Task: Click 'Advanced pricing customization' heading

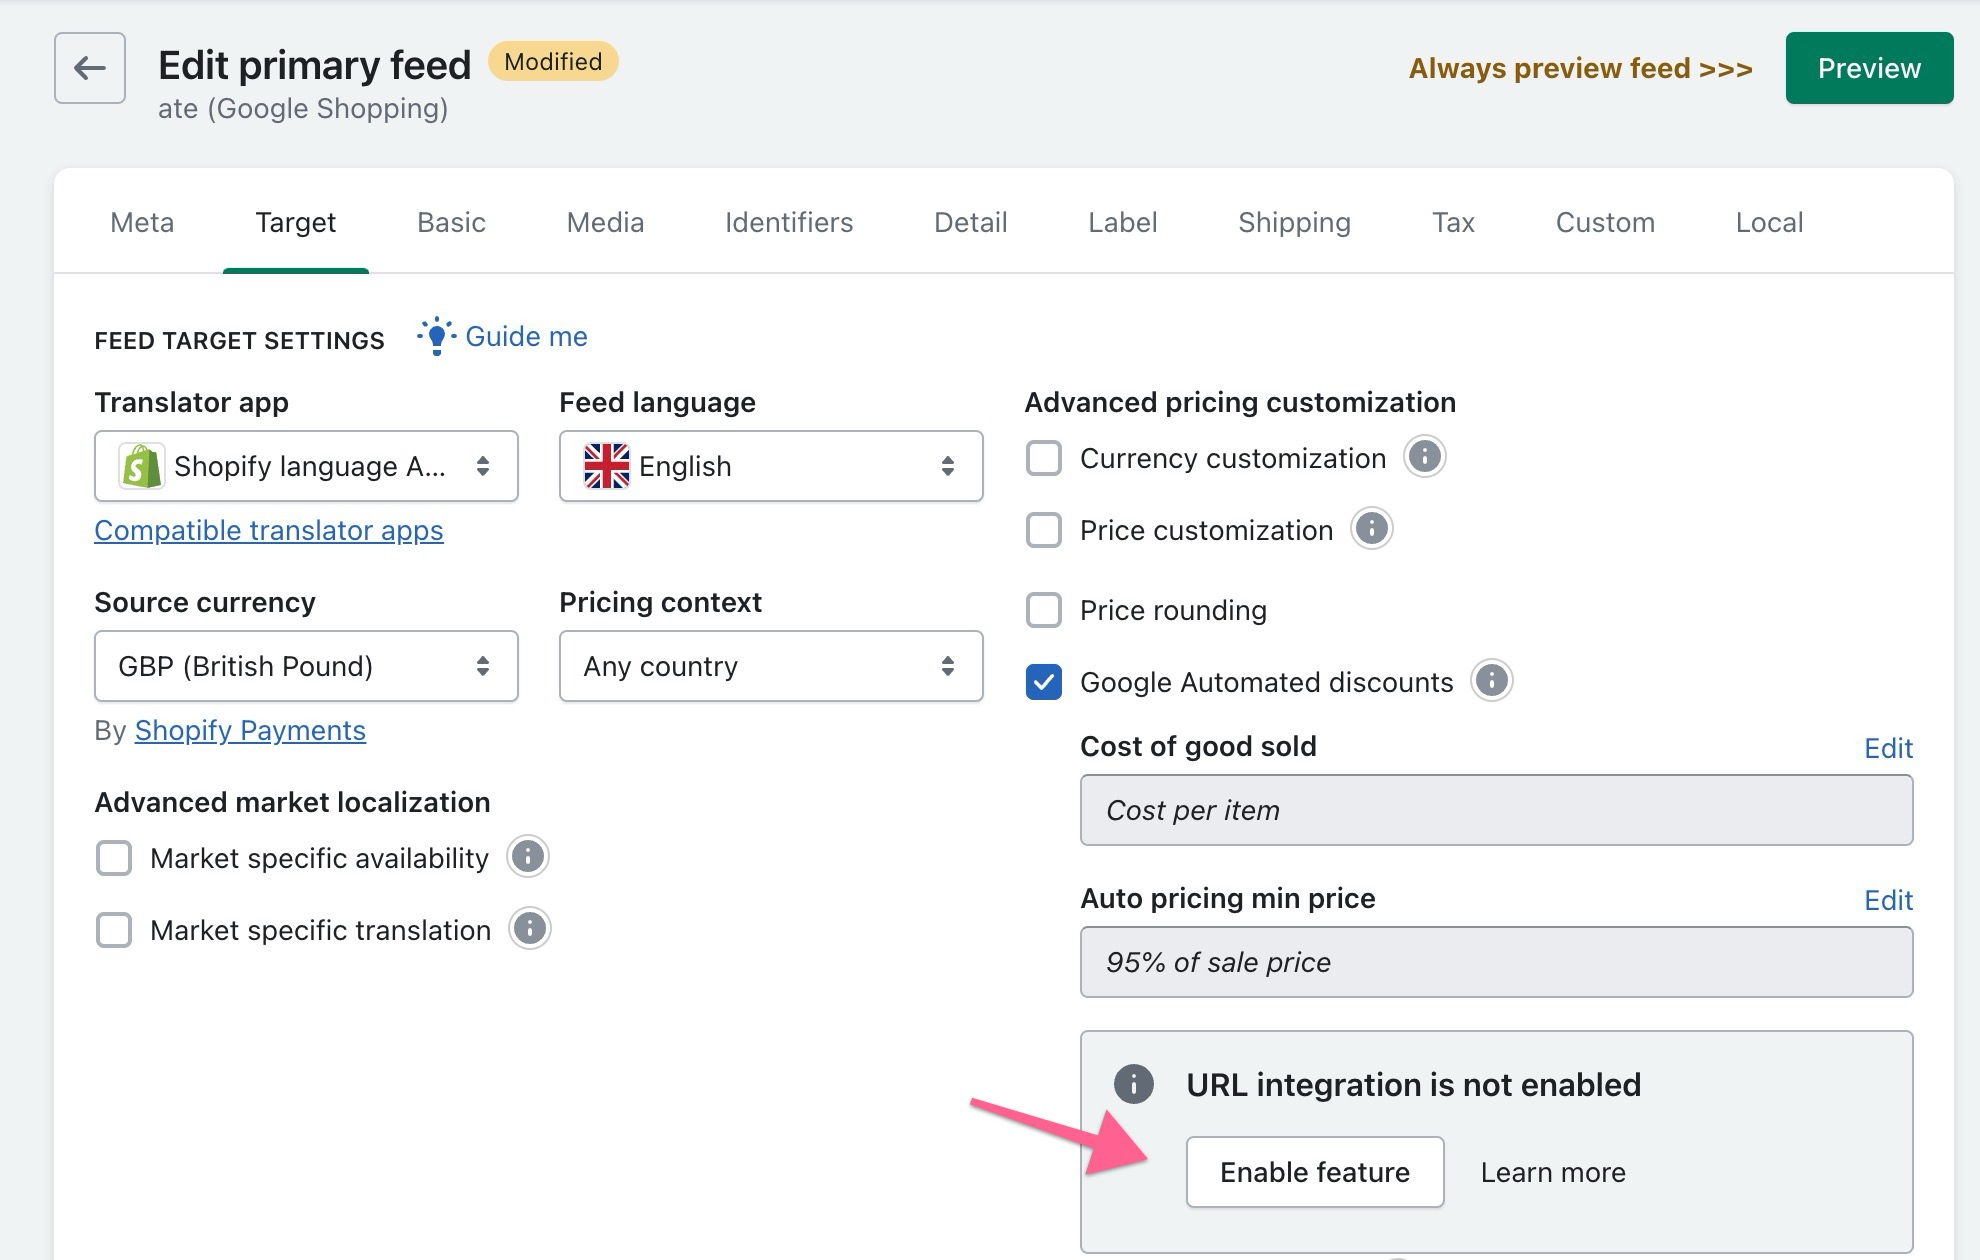Action: click(1240, 402)
